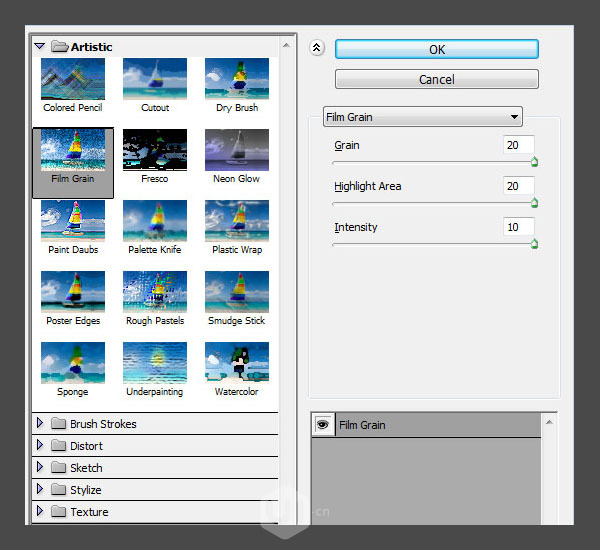This screenshot has height=550, width=600.
Task: Choose the Dry Brush filter thumbnail
Action: [x=237, y=79]
